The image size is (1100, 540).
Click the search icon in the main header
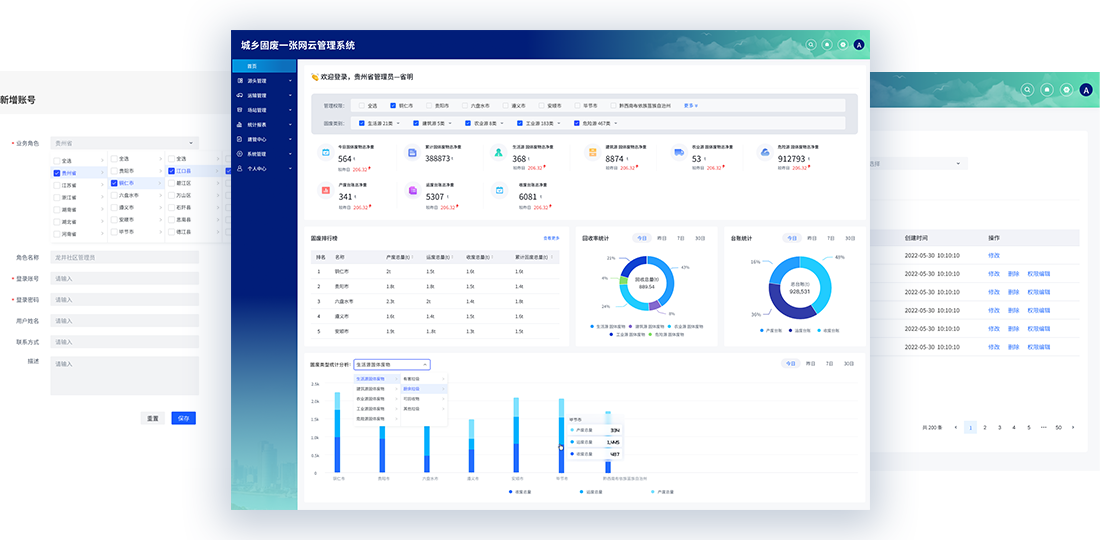pos(810,45)
